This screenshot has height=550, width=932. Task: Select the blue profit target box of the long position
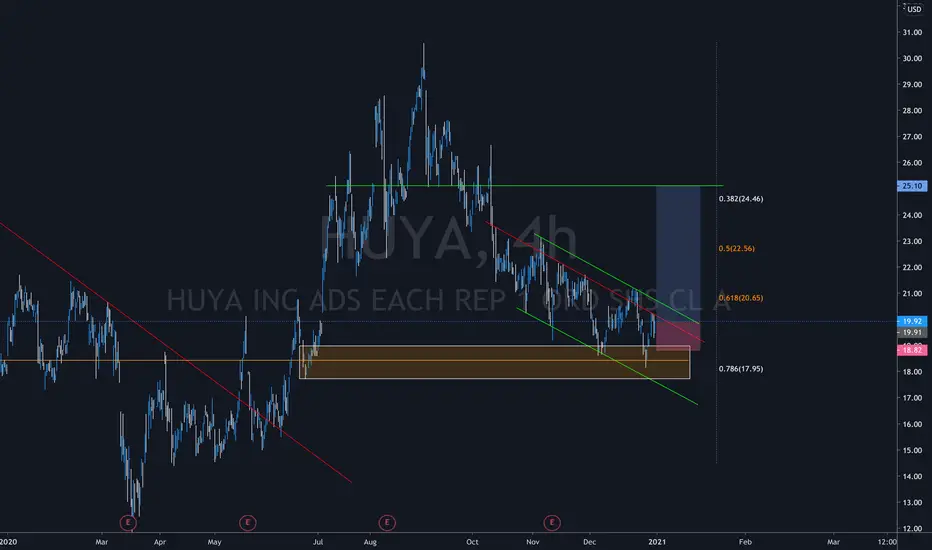[x=678, y=254]
